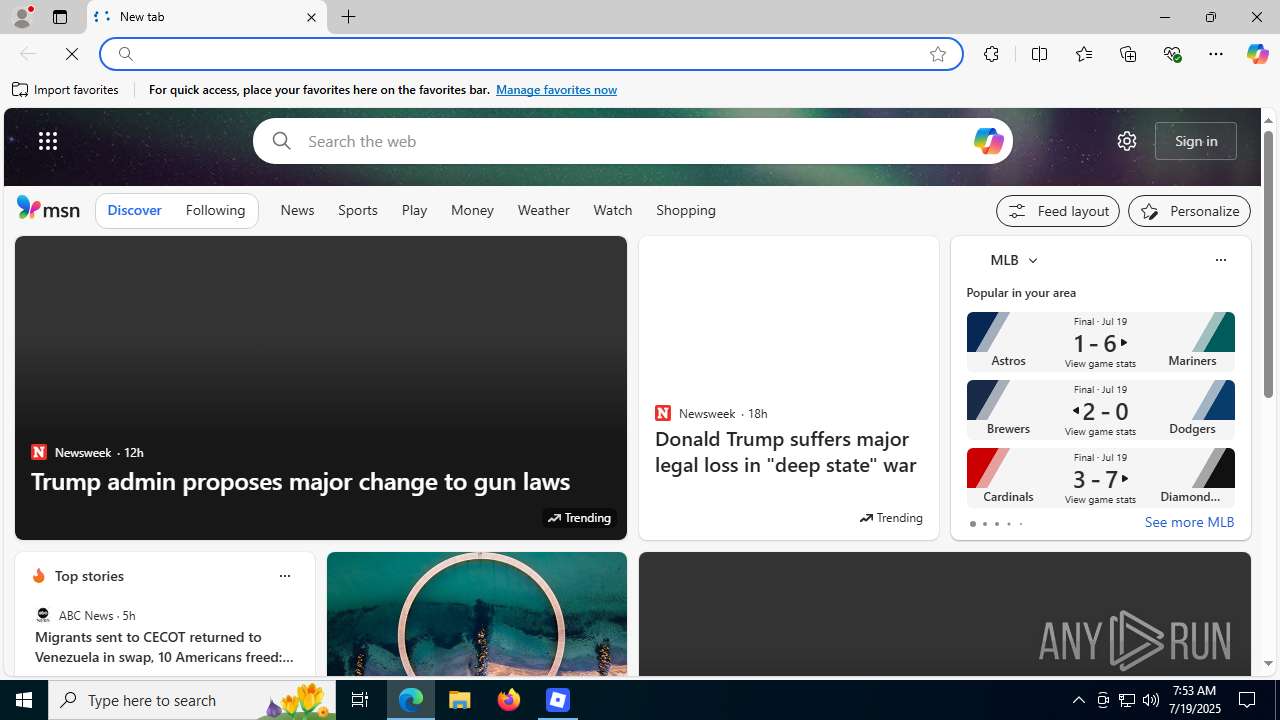Screen dimensions: 1280x720
Task: Click the Personalize button
Action: click(x=1189, y=211)
